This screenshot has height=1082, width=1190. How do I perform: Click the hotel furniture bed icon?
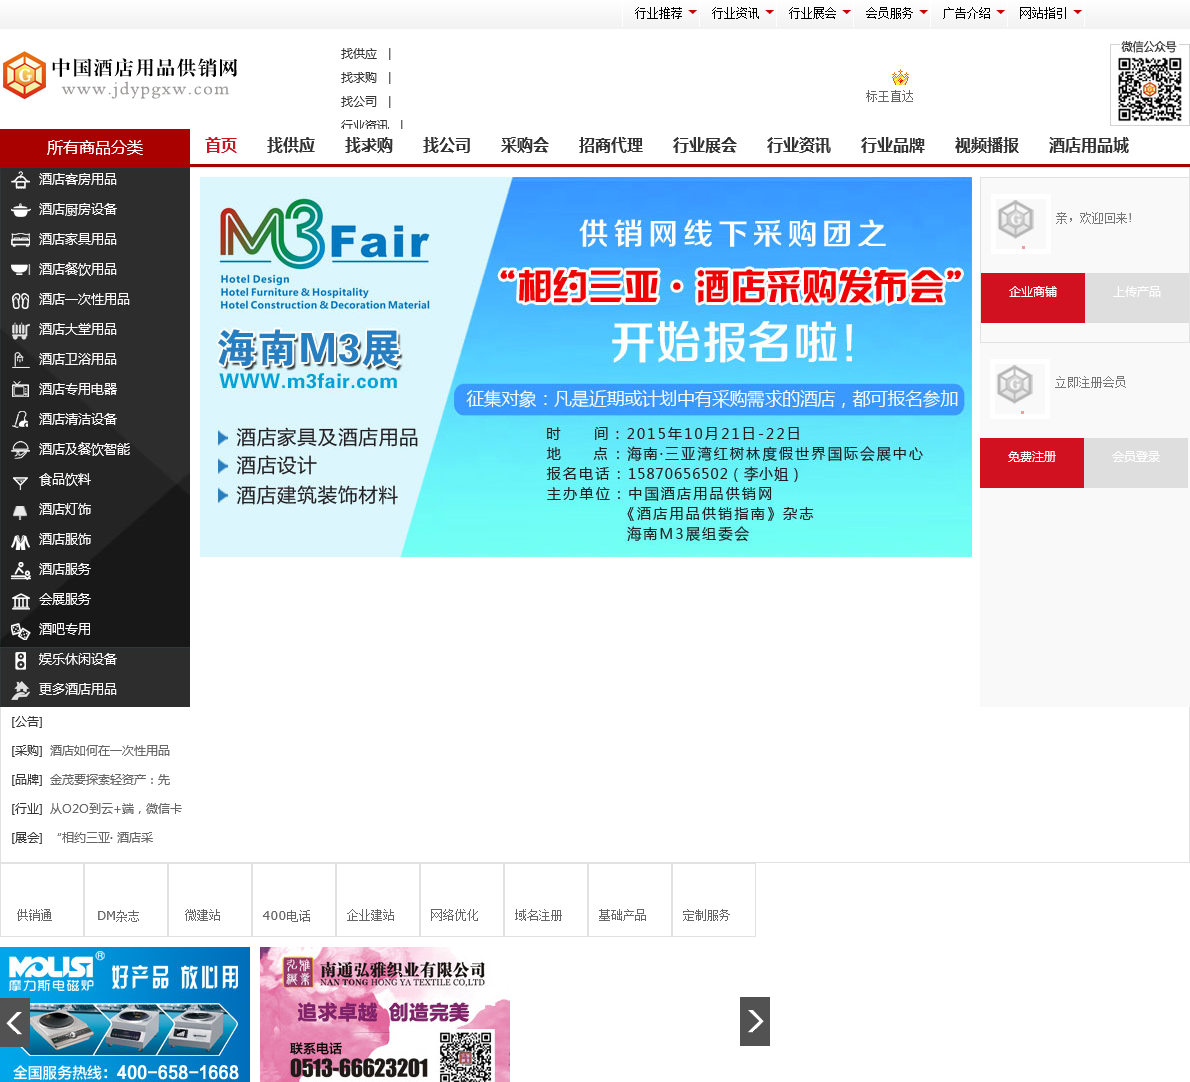tap(20, 240)
